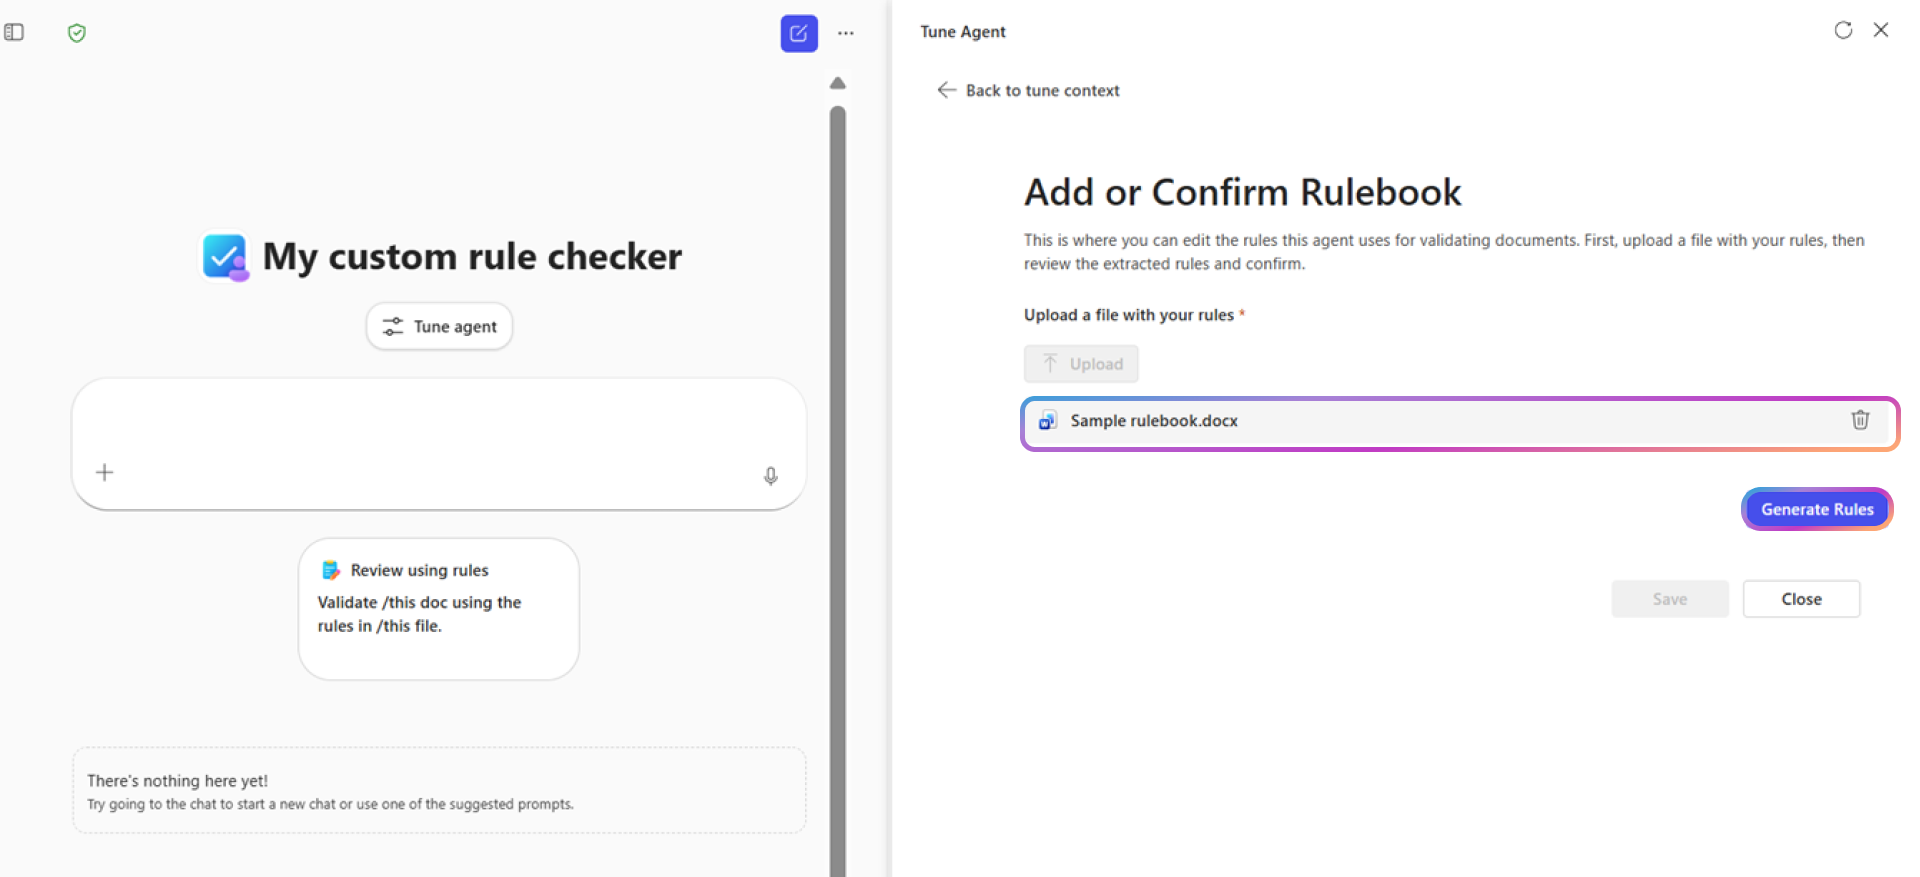This screenshot has height=877, width=1920.
Task: Go back to tune context
Action: pyautogui.click(x=1028, y=90)
